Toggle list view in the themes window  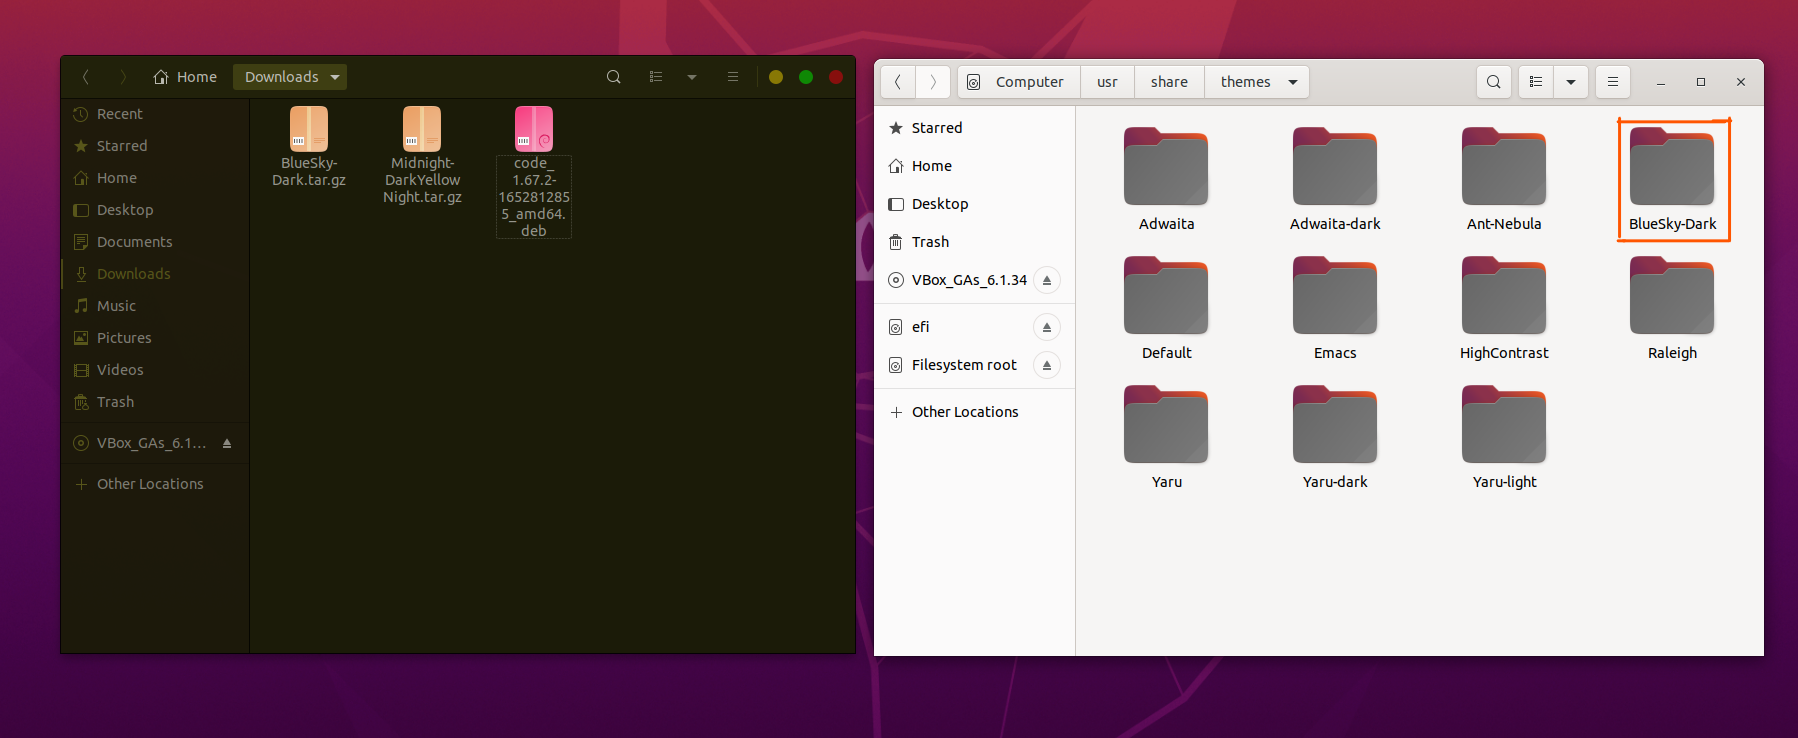(x=1536, y=82)
